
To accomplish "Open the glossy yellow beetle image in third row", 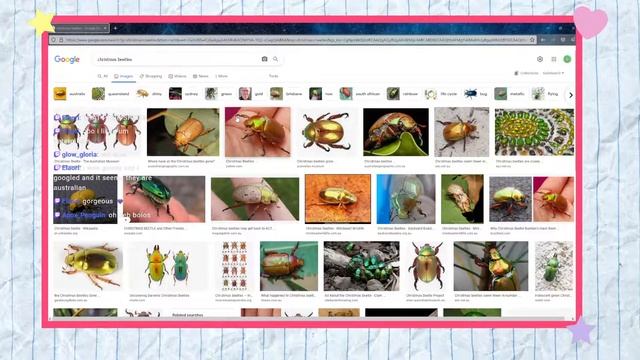I will 88,266.
